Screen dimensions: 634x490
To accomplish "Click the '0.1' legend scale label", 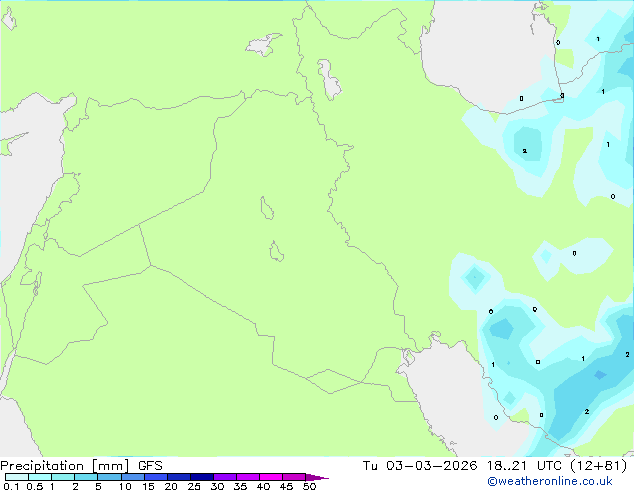I will pos(11,486).
